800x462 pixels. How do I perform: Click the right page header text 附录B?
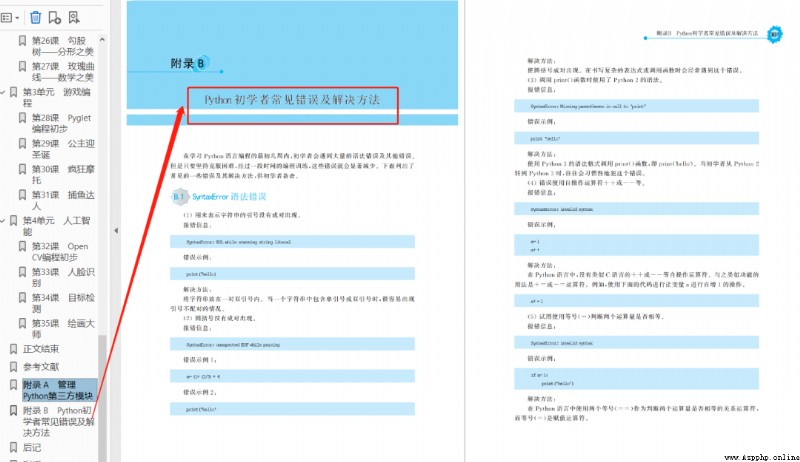tap(707, 33)
